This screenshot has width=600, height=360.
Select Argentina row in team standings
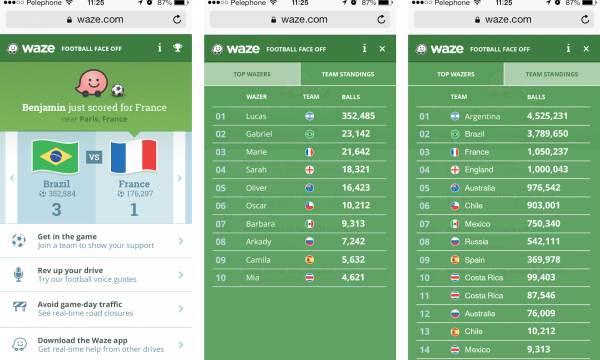click(x=503, y=116)
